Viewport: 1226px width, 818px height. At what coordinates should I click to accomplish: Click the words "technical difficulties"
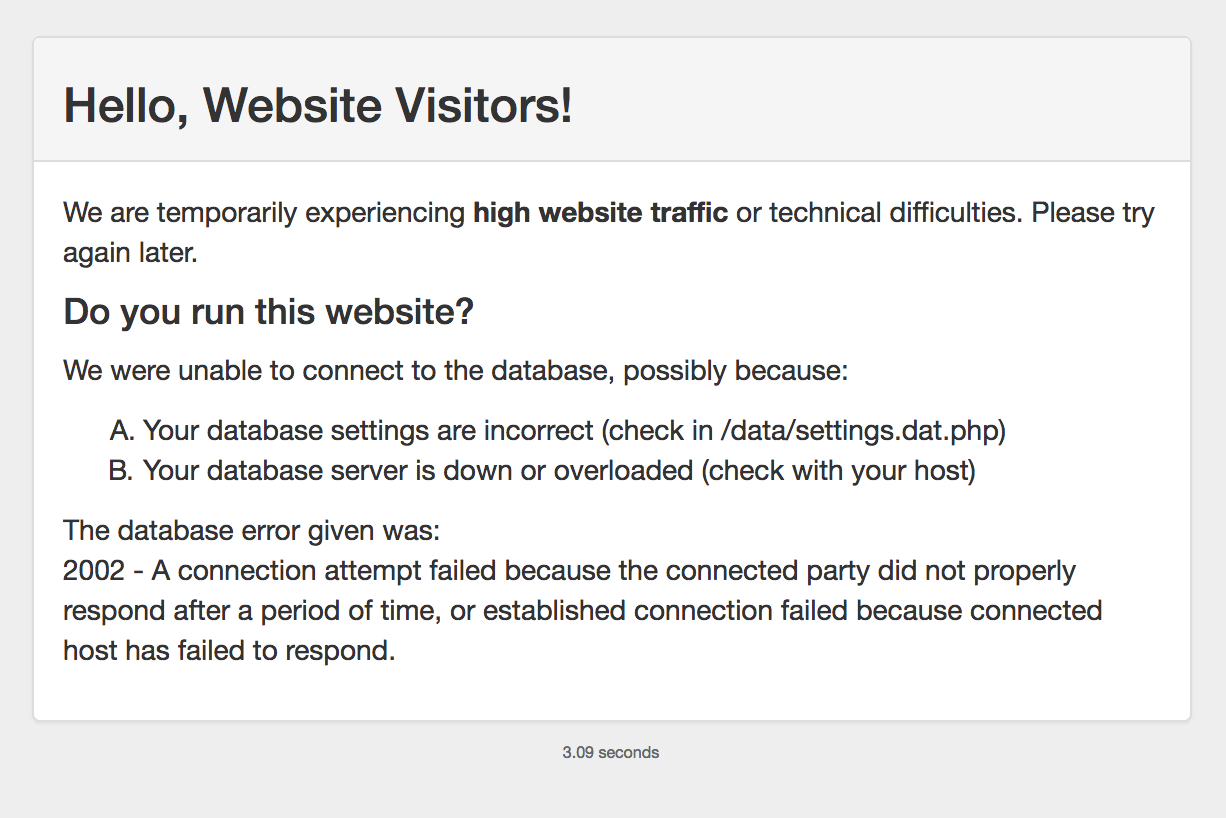click(x=896, y=213)
